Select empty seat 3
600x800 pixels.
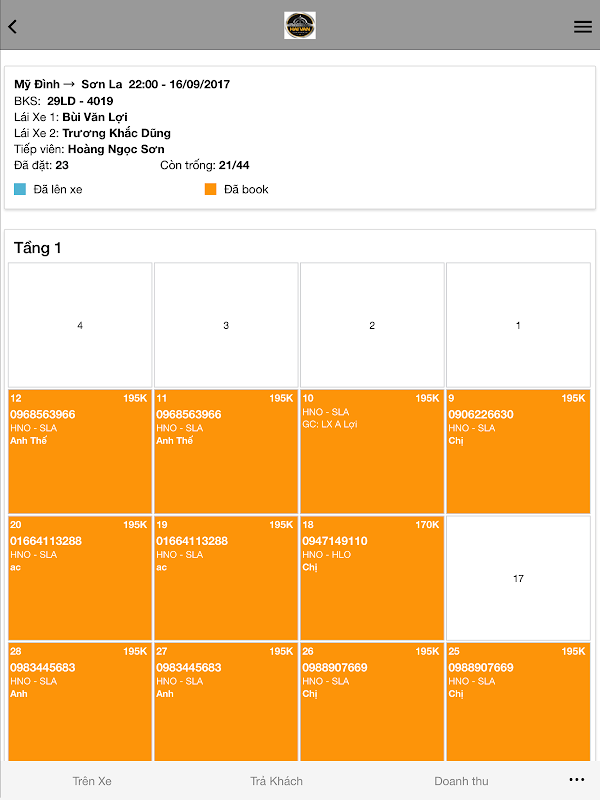226,325
